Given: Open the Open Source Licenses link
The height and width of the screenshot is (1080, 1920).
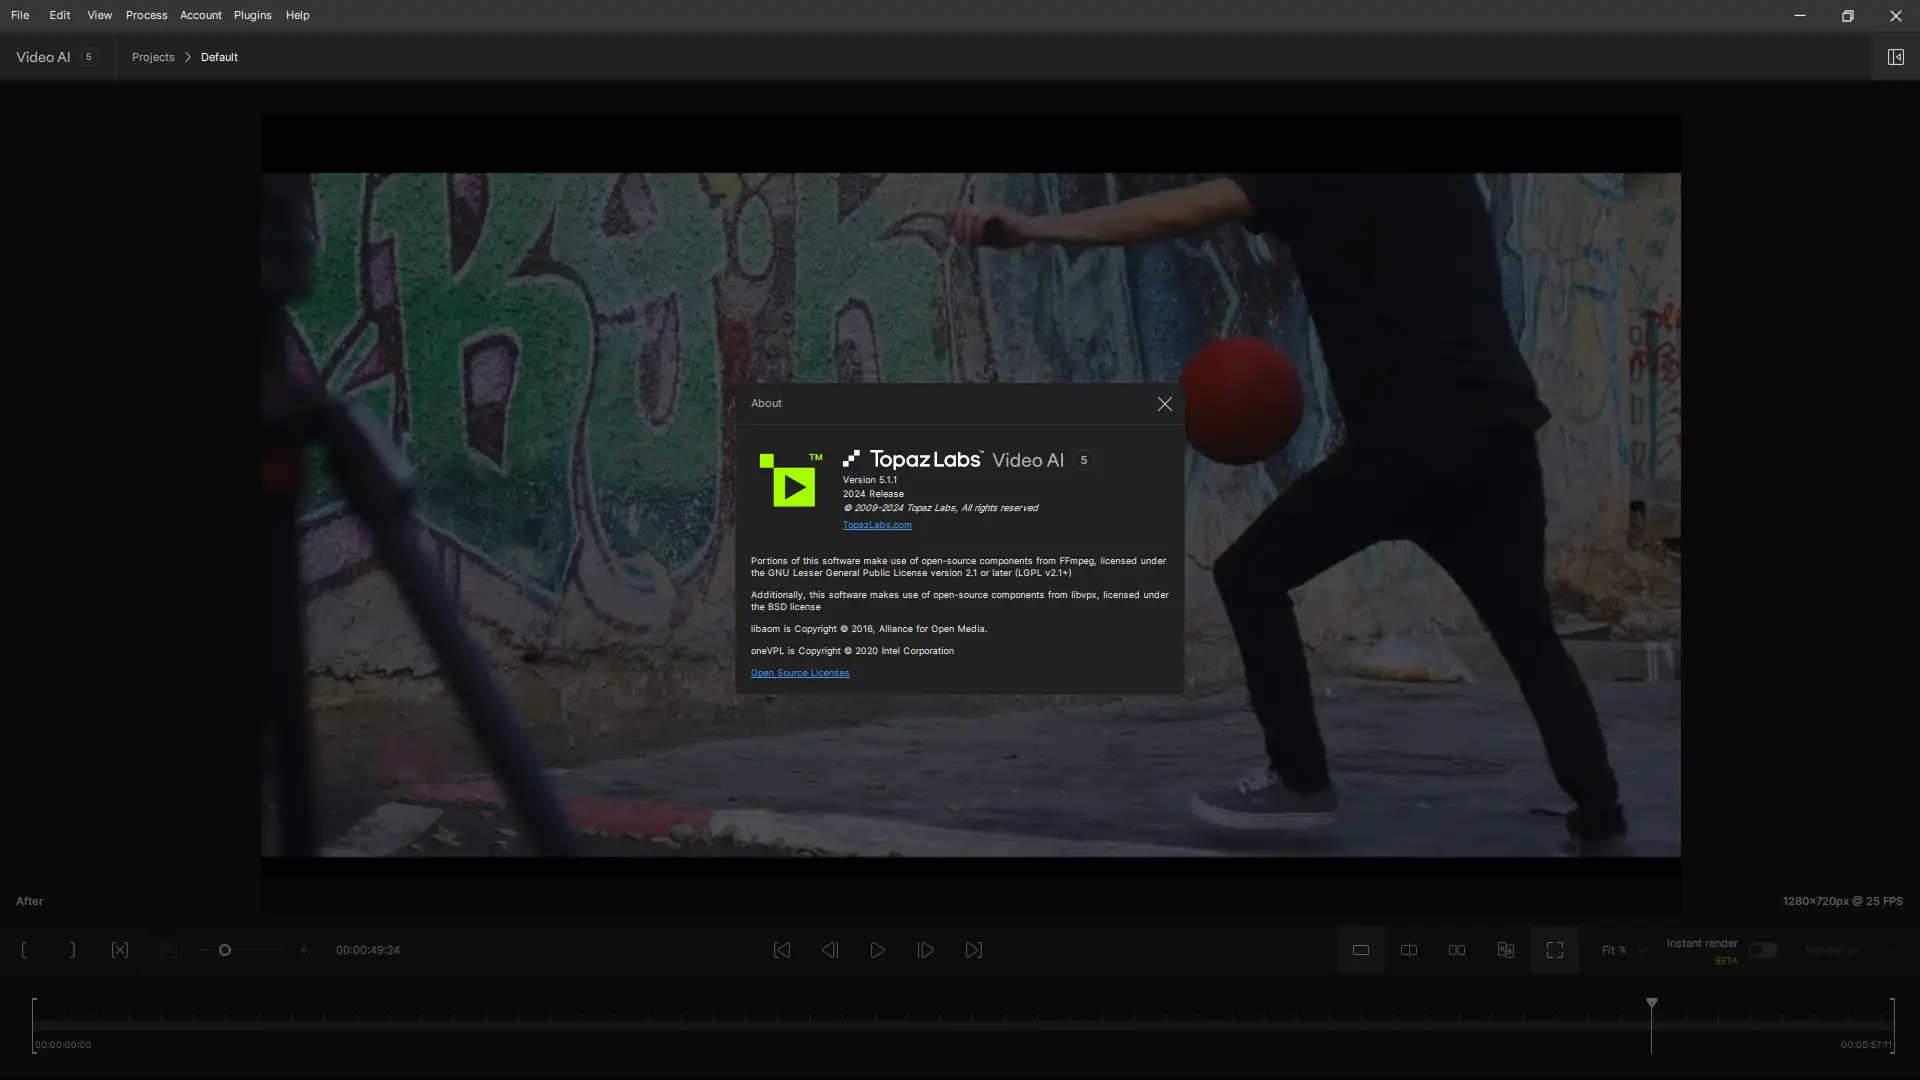Looking at the screenshot, I should click(799, 673).
